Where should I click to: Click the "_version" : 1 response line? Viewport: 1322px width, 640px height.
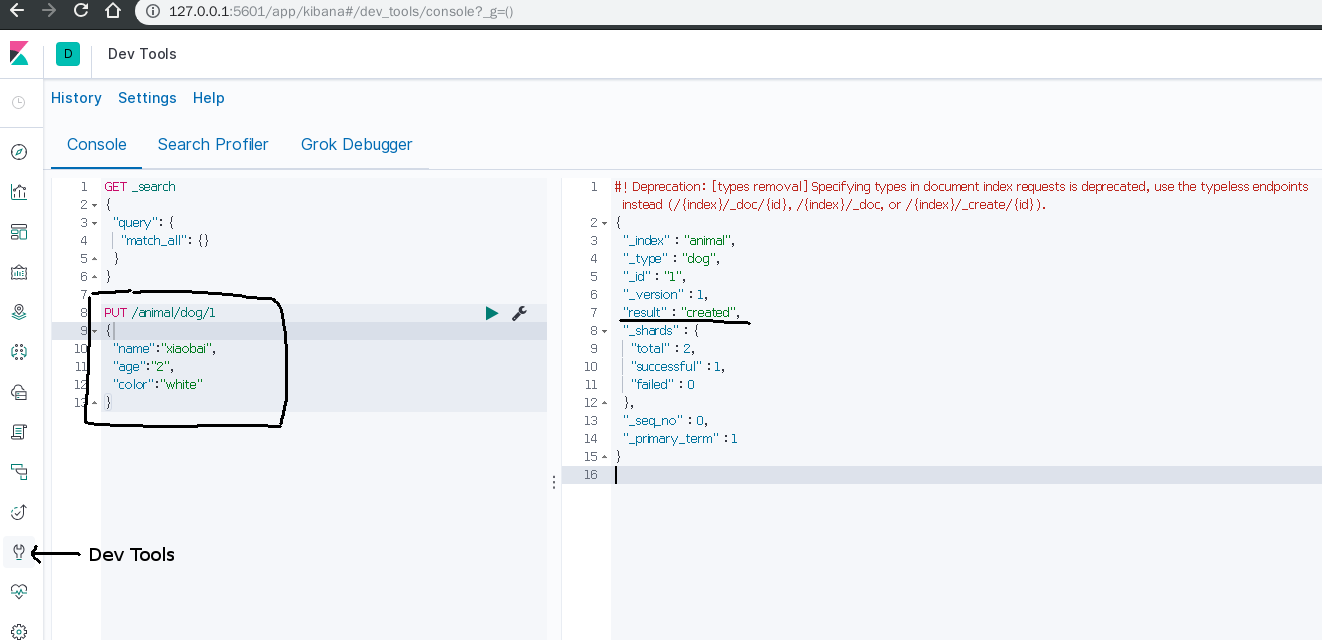point(667,295)
